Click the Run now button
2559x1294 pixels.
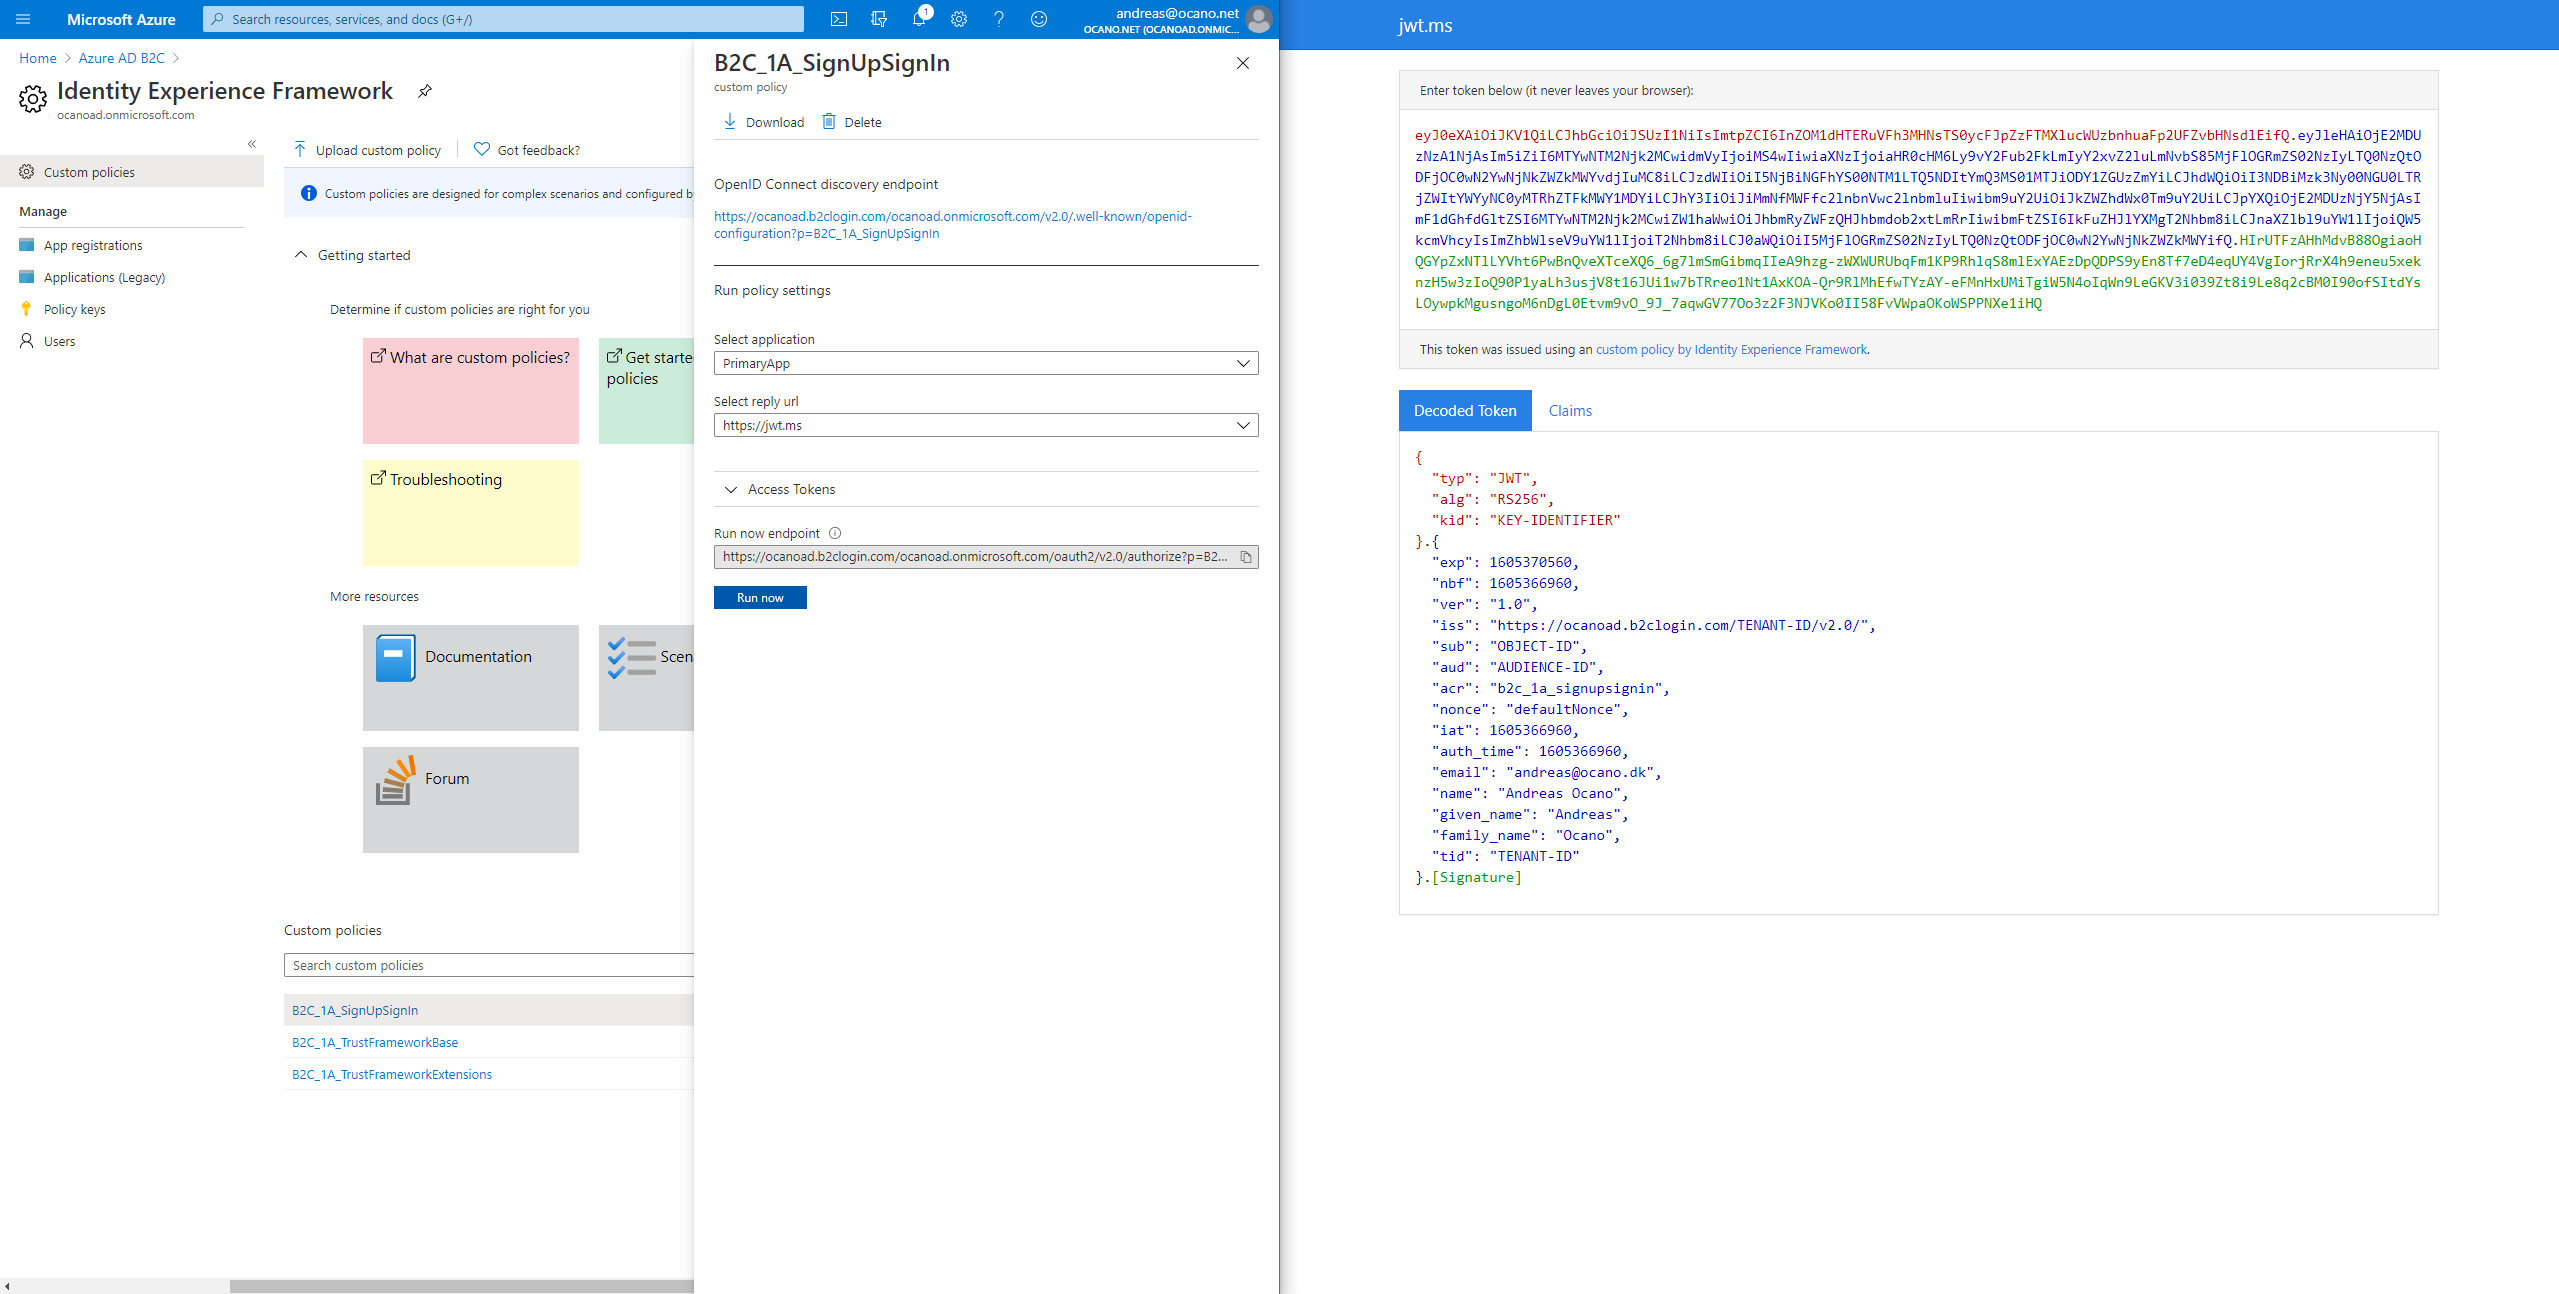pos(759,598)
